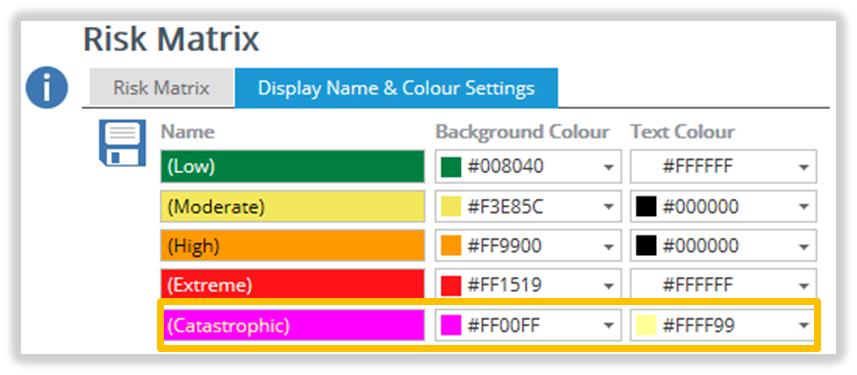Edit the (Extreme) name field
This screenshot has width=857, height=375.
292,284
